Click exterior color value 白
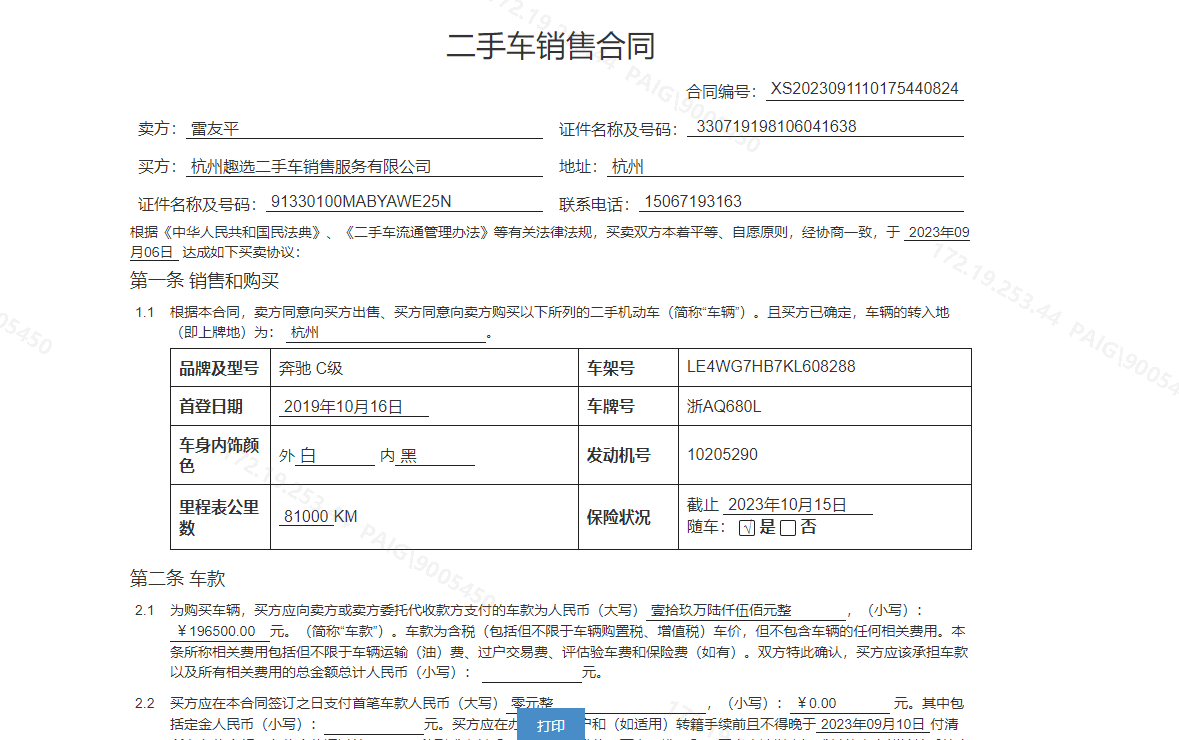 pos(308,456)
